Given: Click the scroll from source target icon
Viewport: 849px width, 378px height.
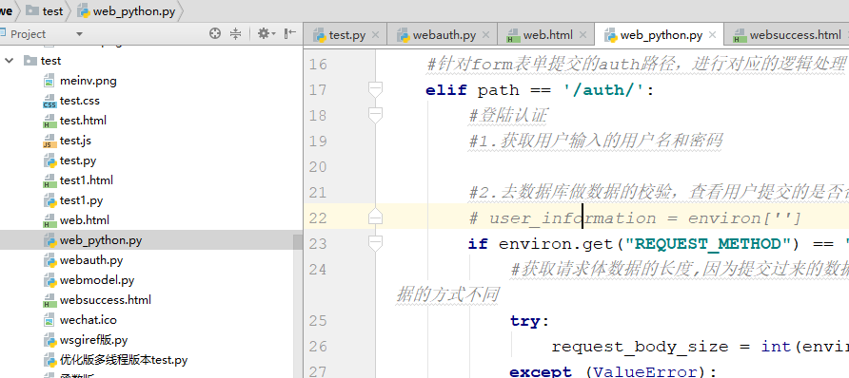Looking at the screenshot, I should pos(215,34).
